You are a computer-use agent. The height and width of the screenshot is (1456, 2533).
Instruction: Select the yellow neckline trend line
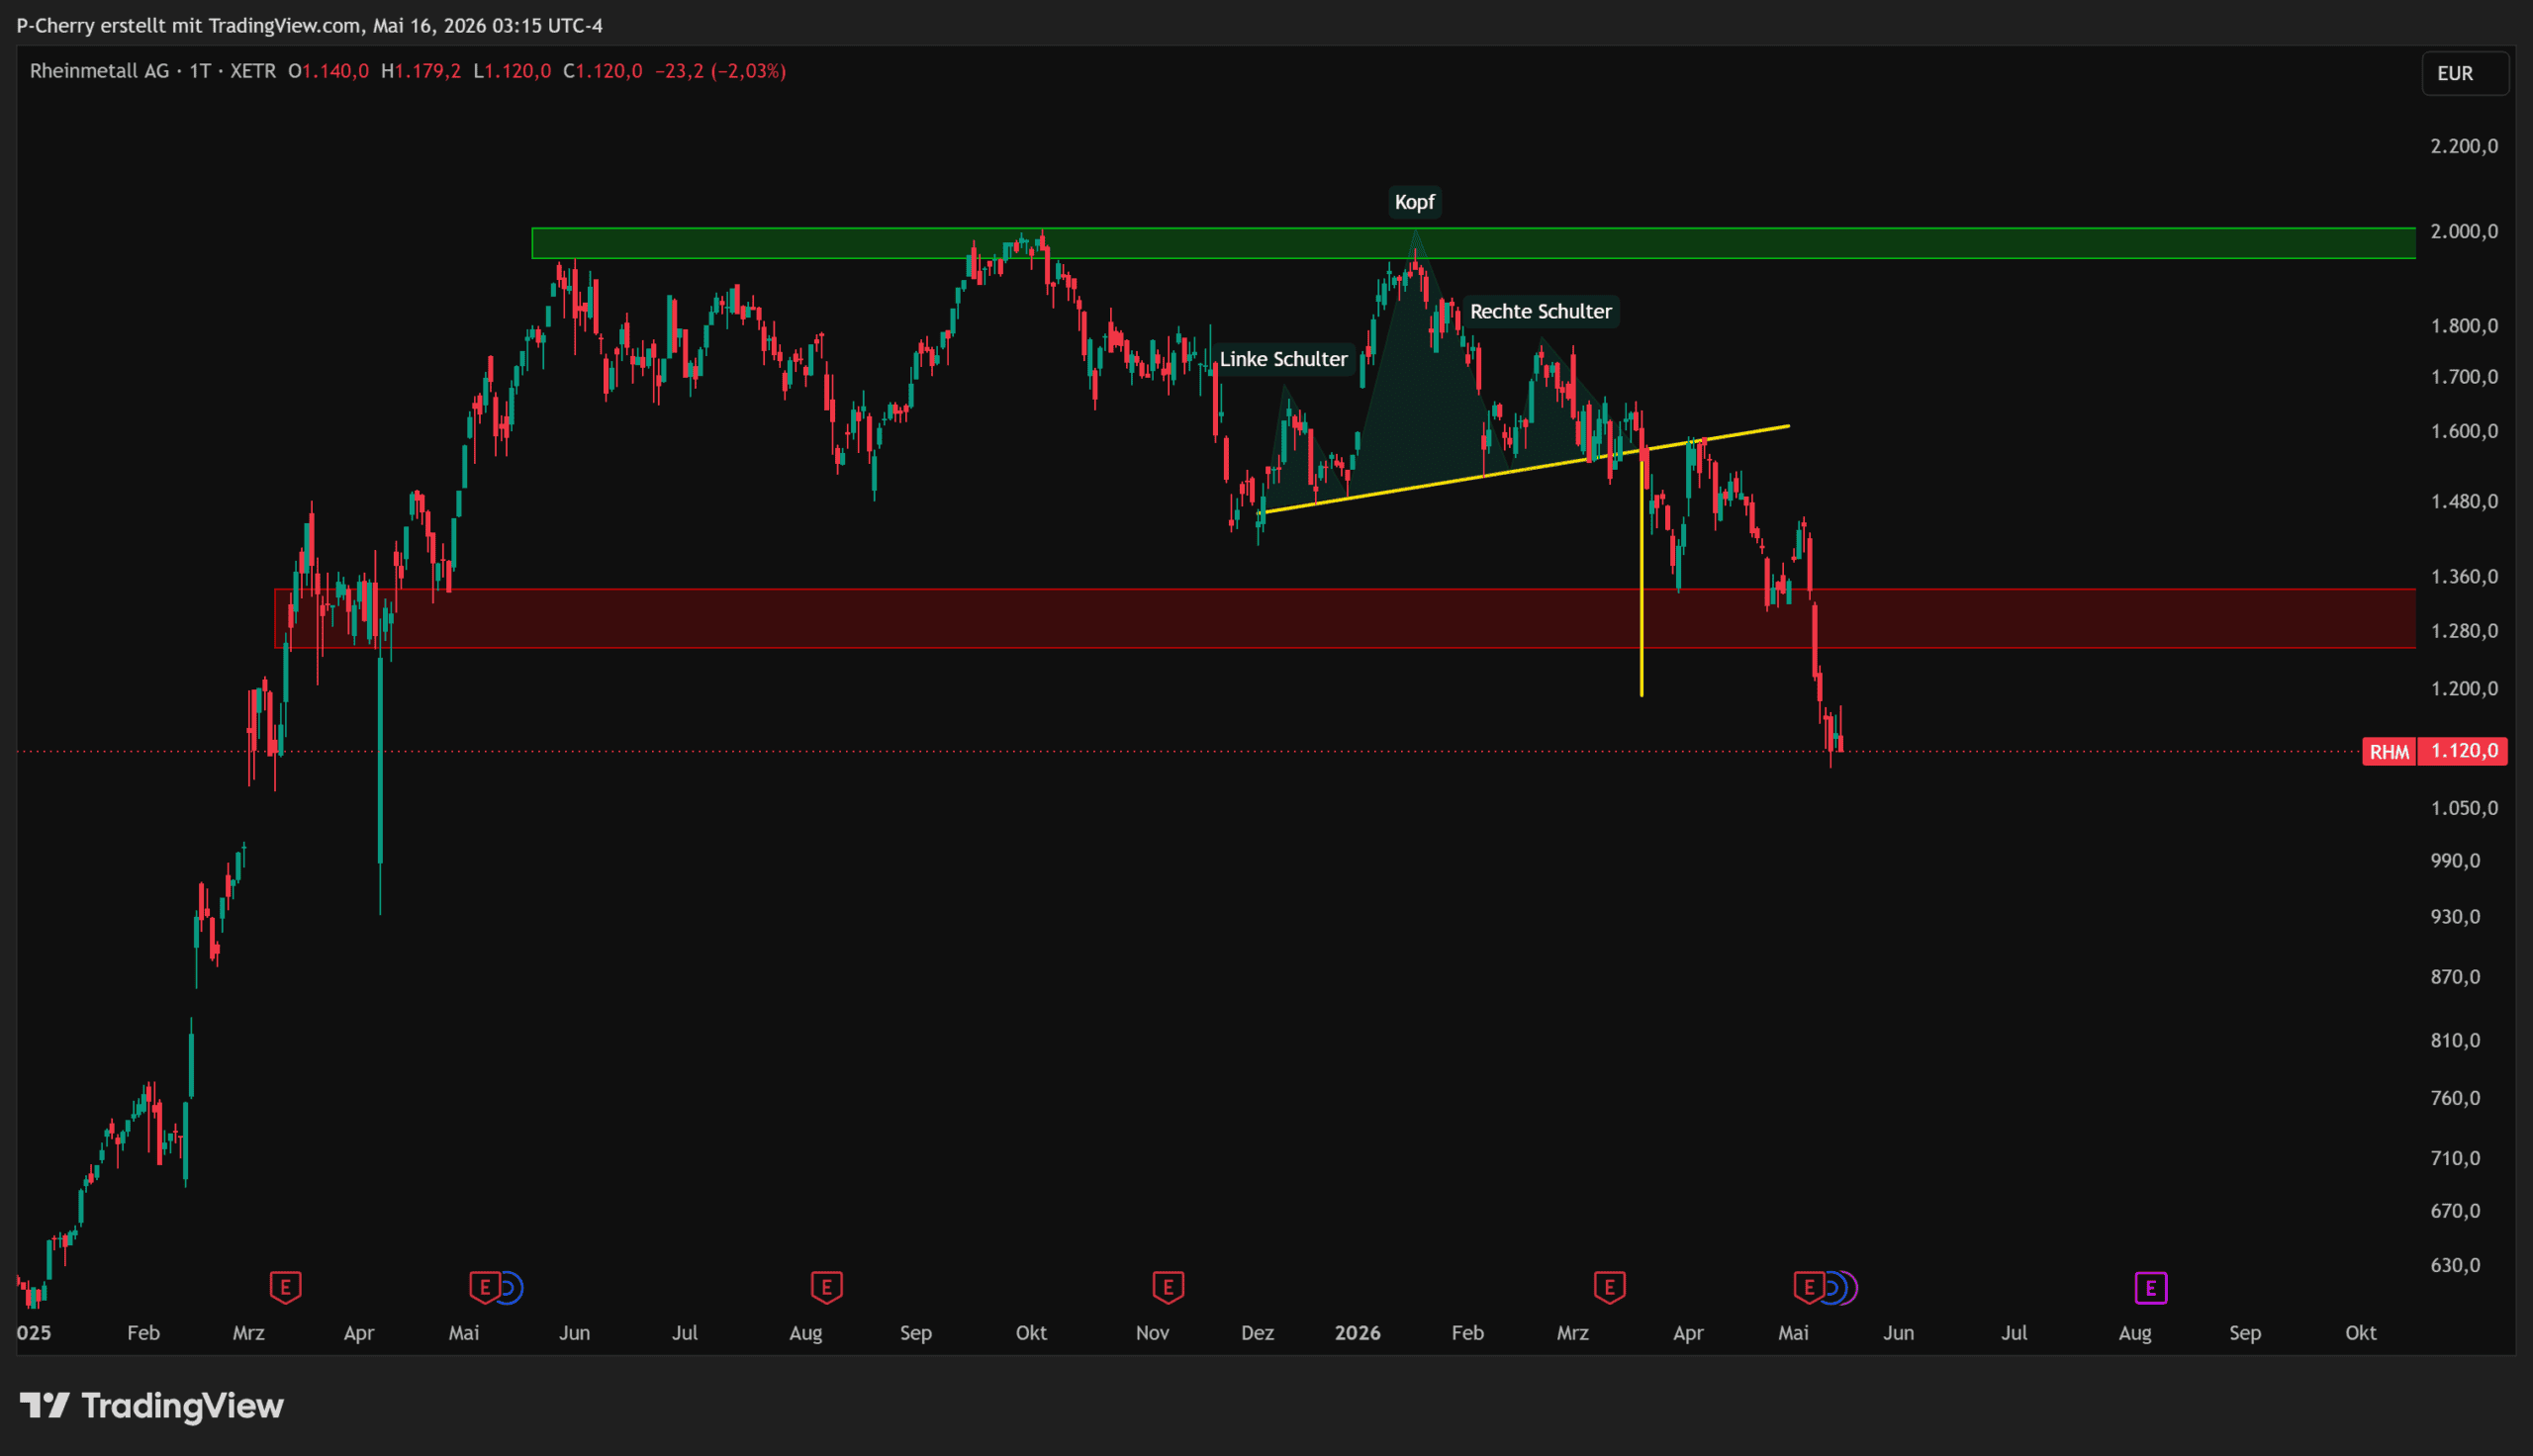tap(1527, 469)
